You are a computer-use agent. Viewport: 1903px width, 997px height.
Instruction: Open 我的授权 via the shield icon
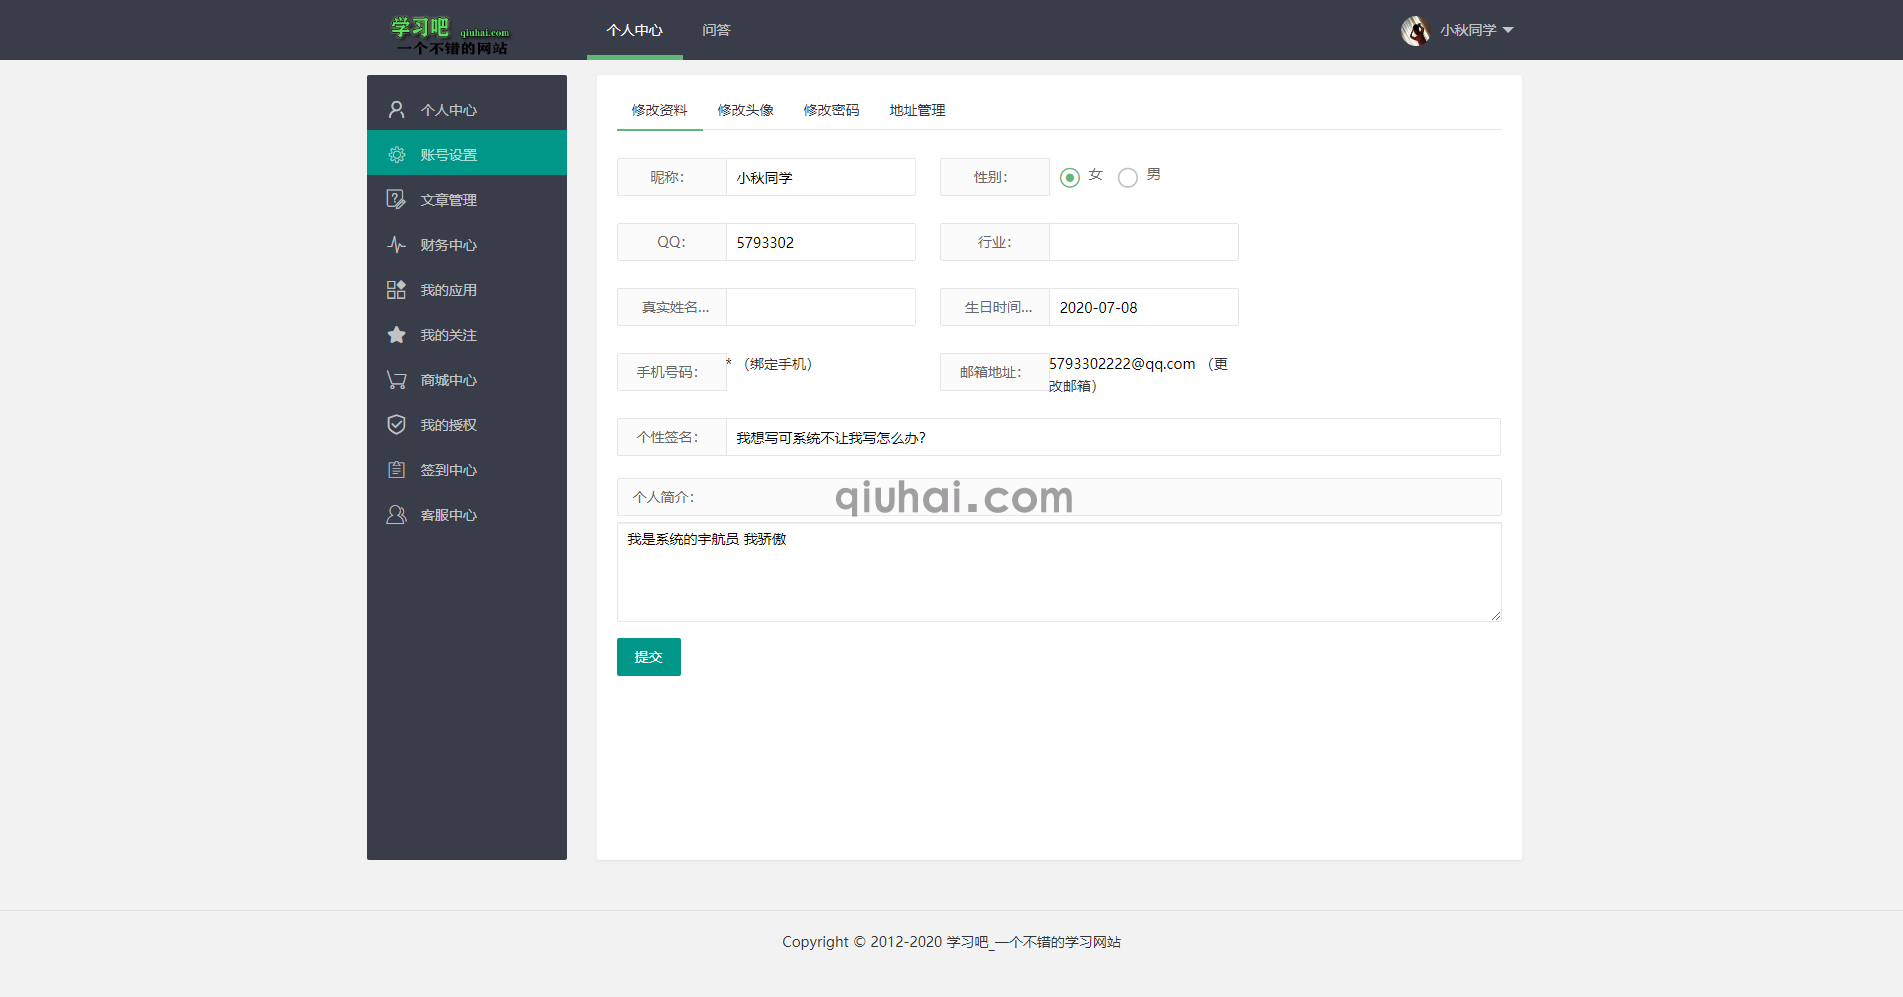(396, 424)
